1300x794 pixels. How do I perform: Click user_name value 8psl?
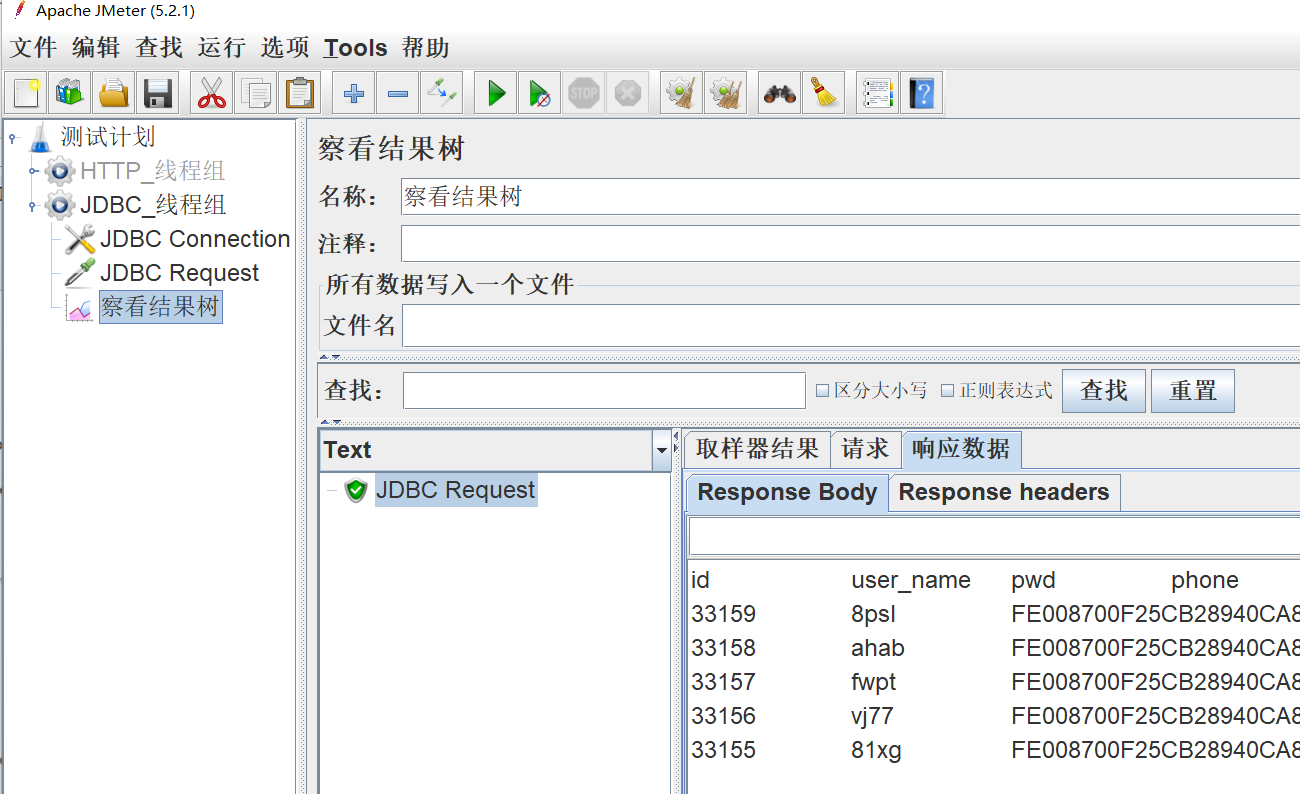(x=874, y=614)
